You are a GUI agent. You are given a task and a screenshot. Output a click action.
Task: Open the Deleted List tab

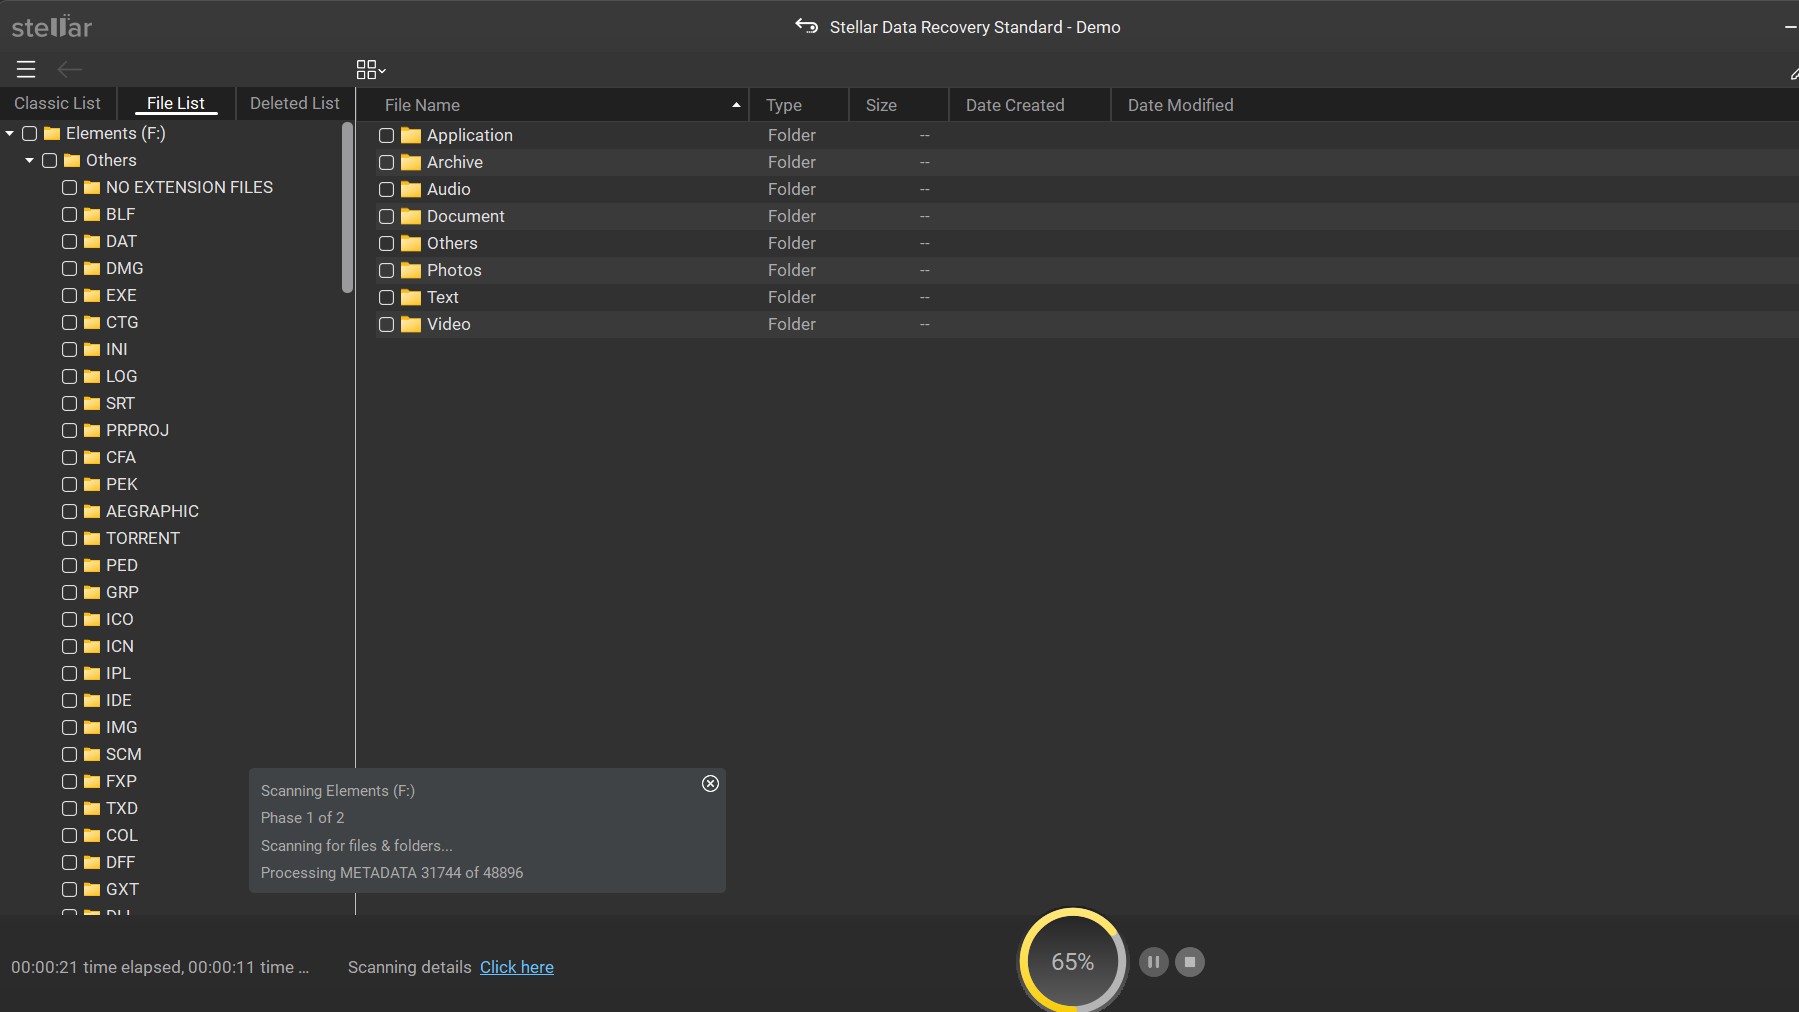[x=294, y=103]
